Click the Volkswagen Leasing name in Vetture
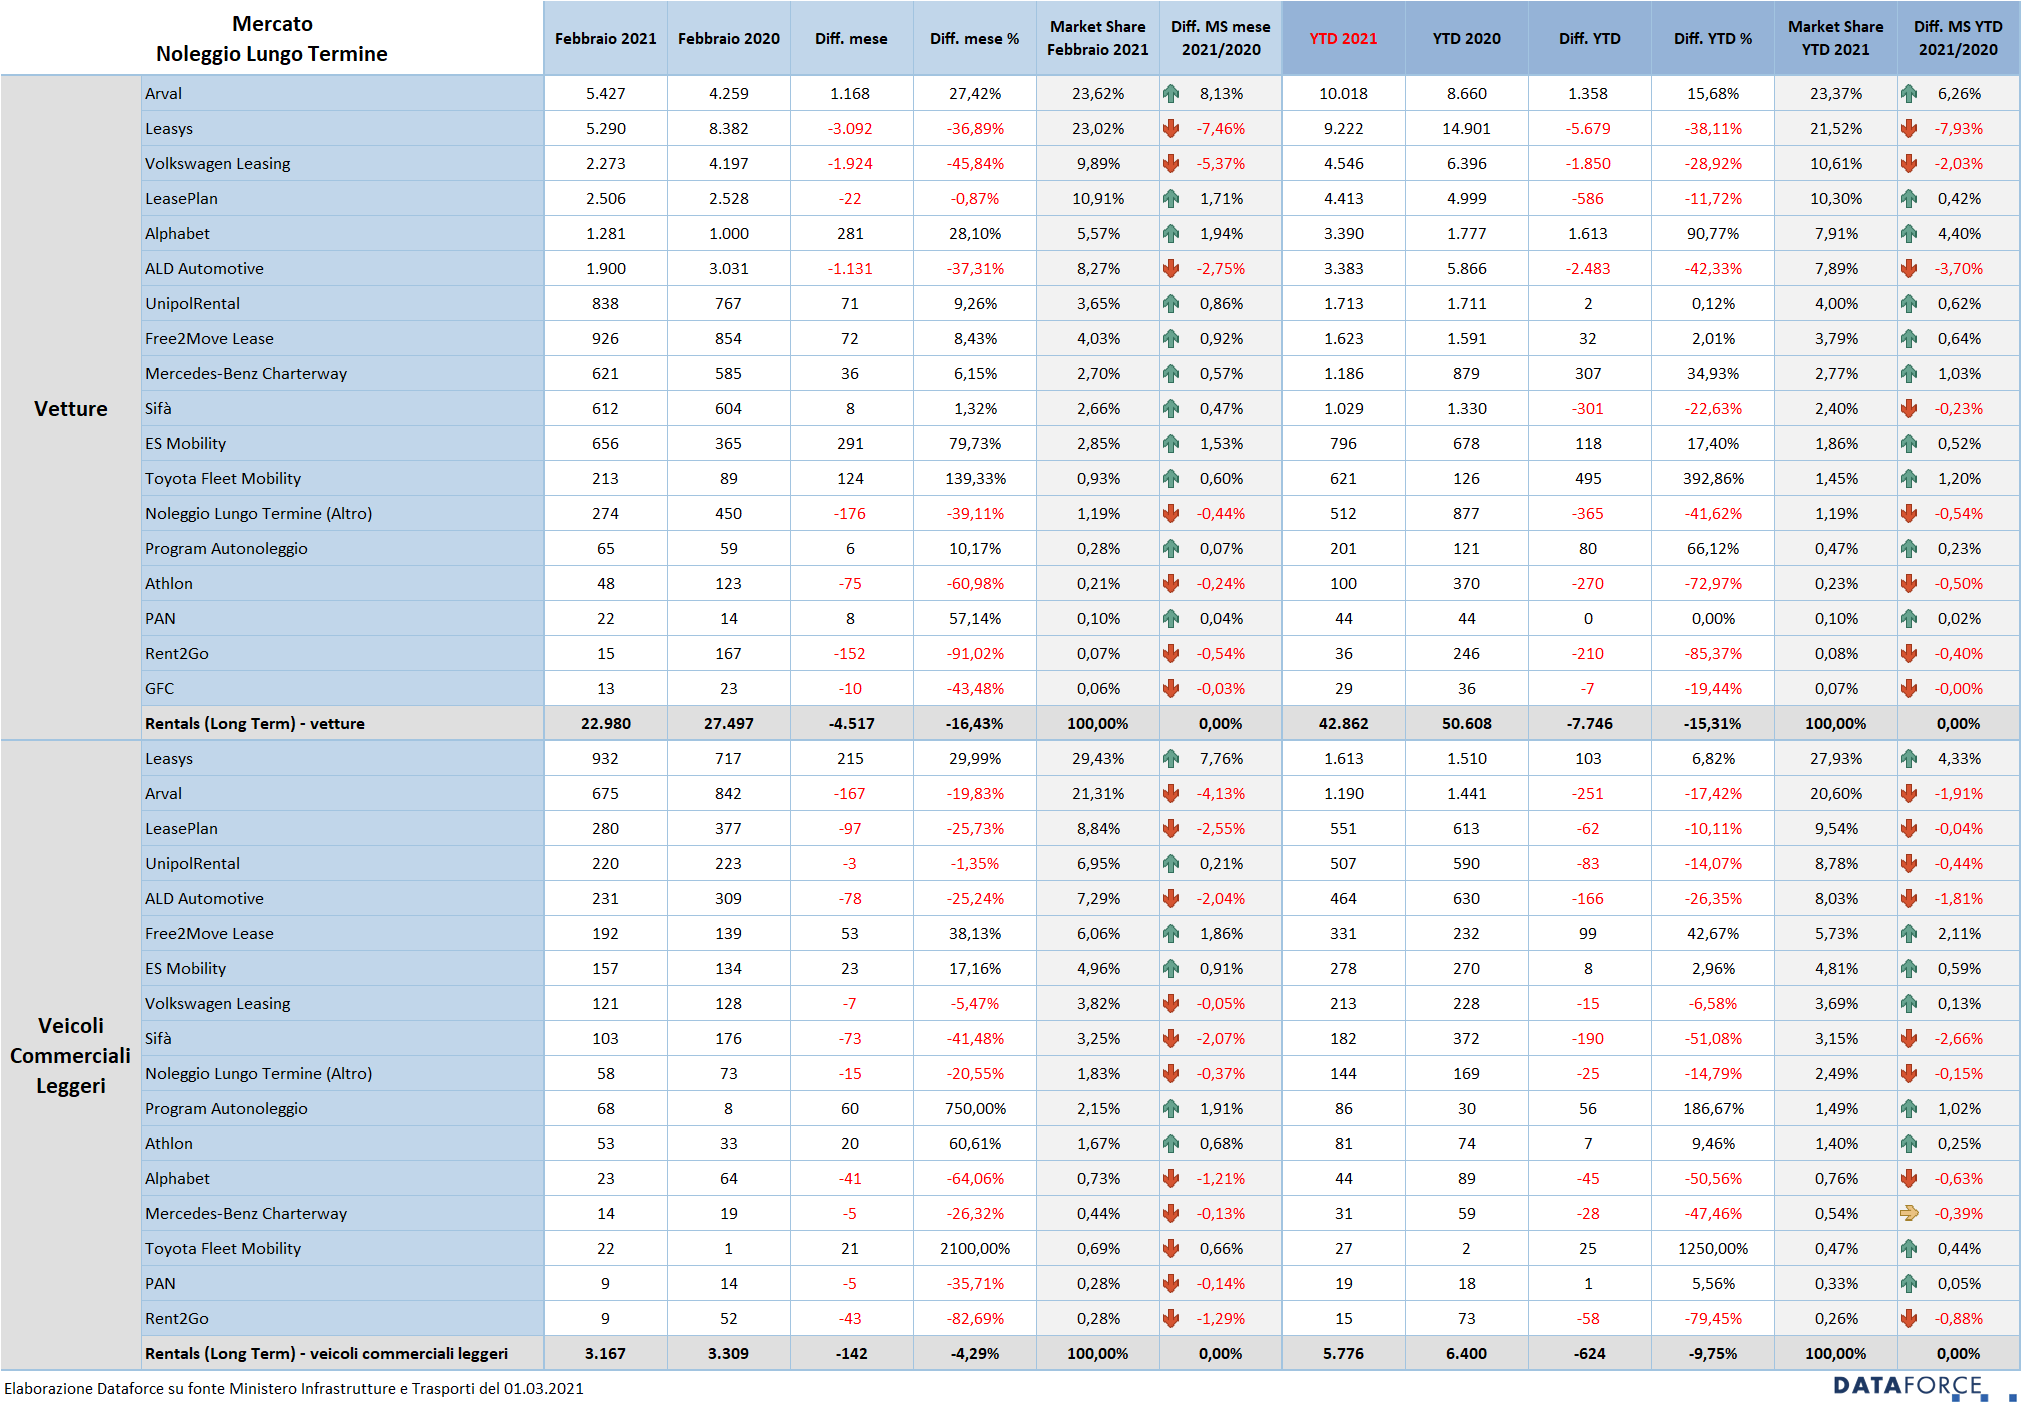 (x=218, y=163)
